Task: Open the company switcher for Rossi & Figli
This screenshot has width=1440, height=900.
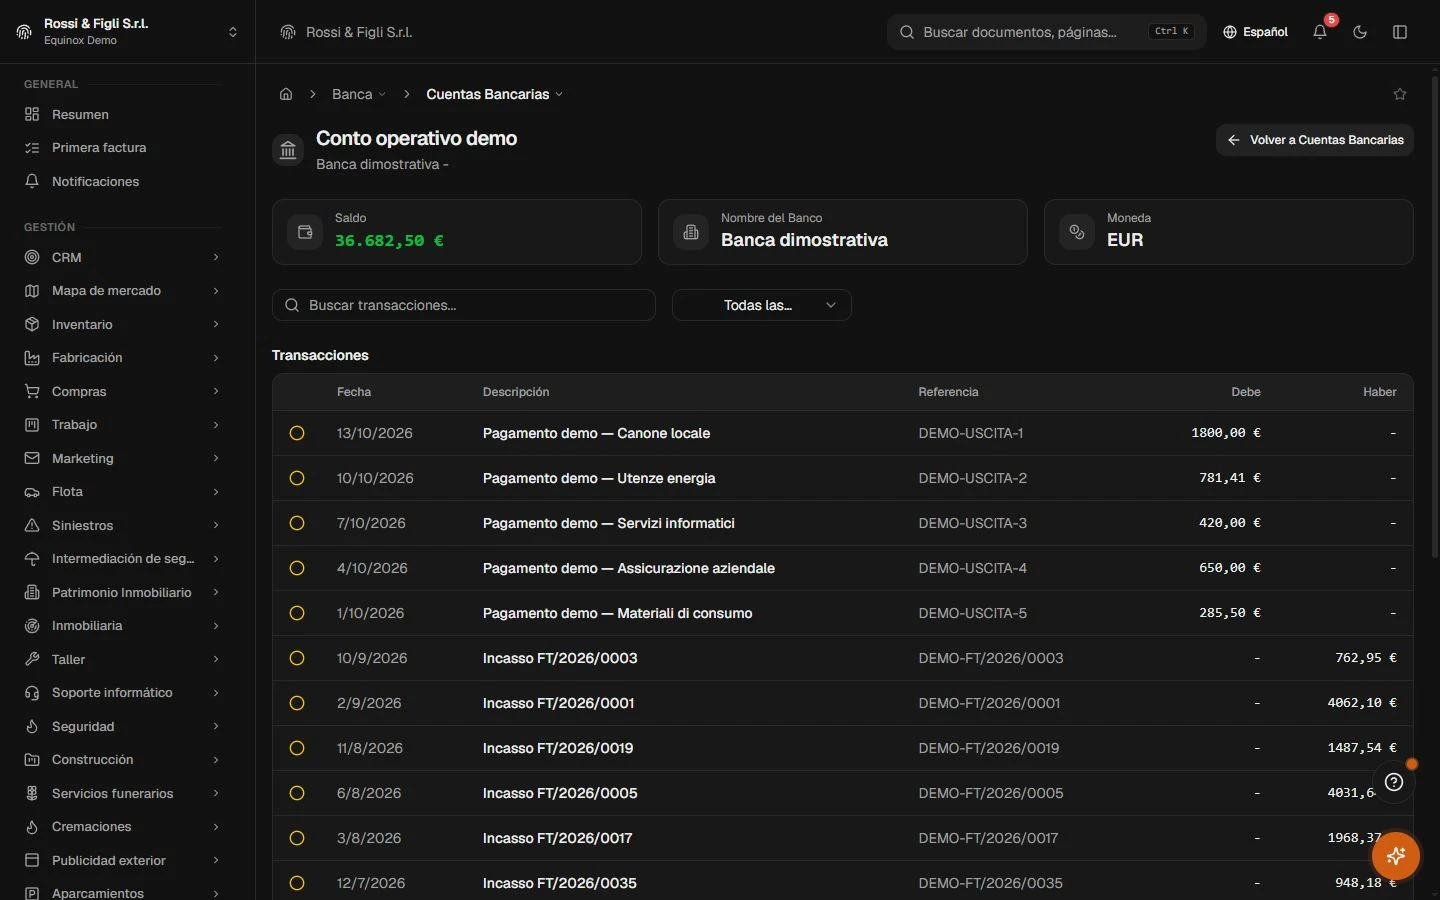Action: [x=127, y=32]
